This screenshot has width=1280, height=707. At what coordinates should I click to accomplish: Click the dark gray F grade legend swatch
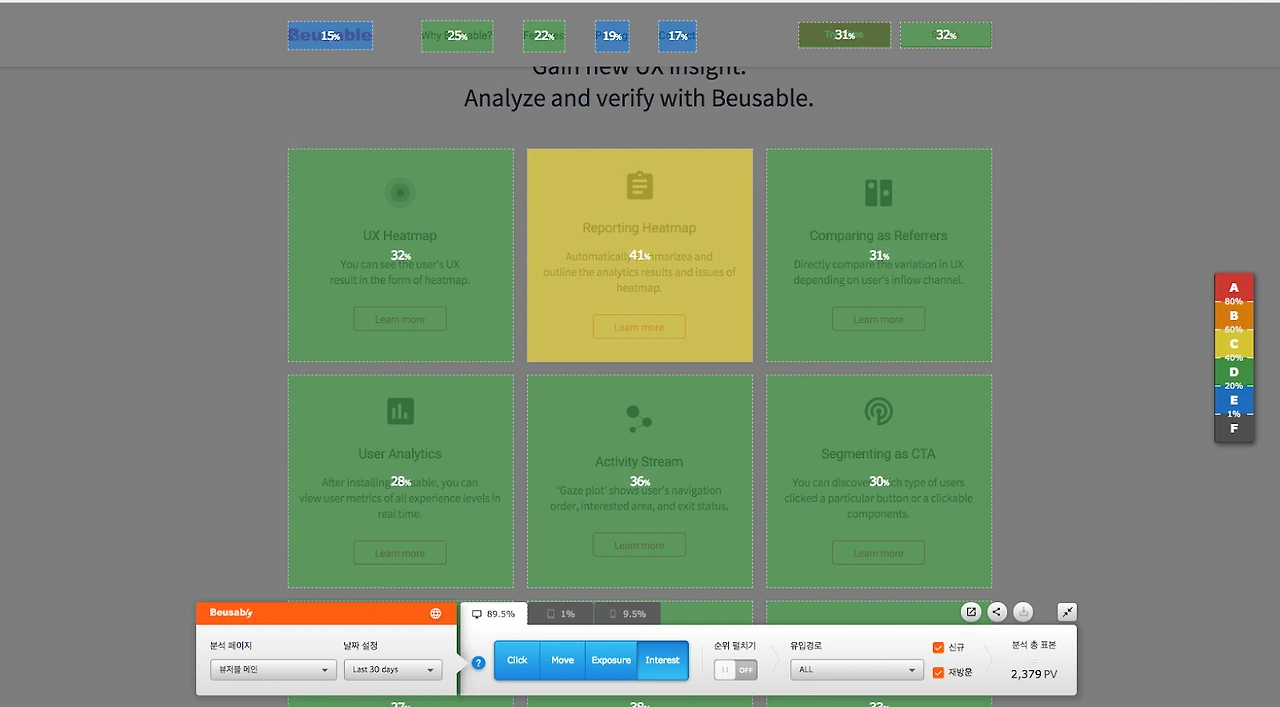(1234, 428)
